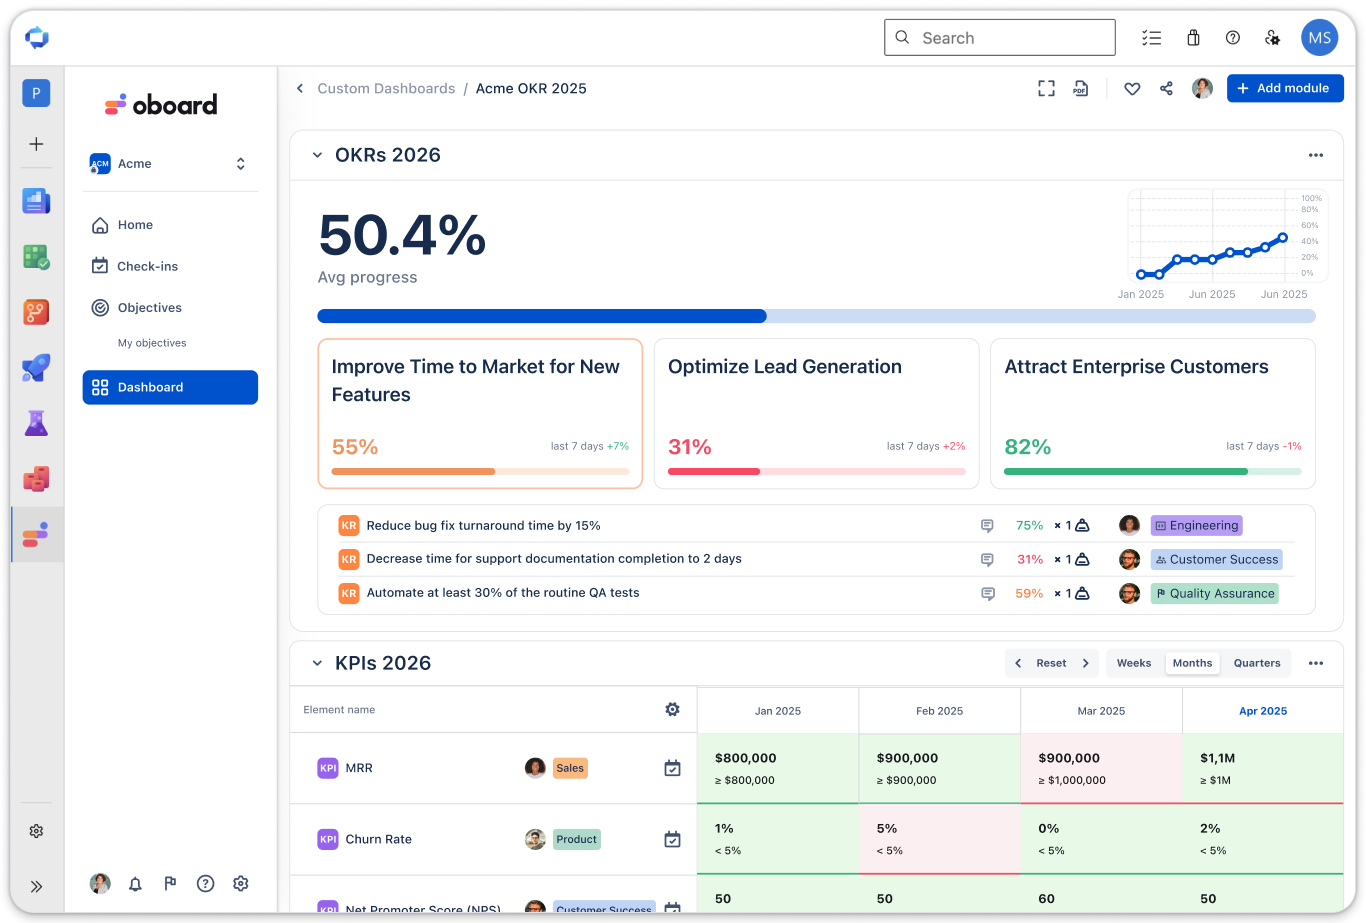Click the Add module button
Screen dimensions: 1366x923
[1285, 88]
